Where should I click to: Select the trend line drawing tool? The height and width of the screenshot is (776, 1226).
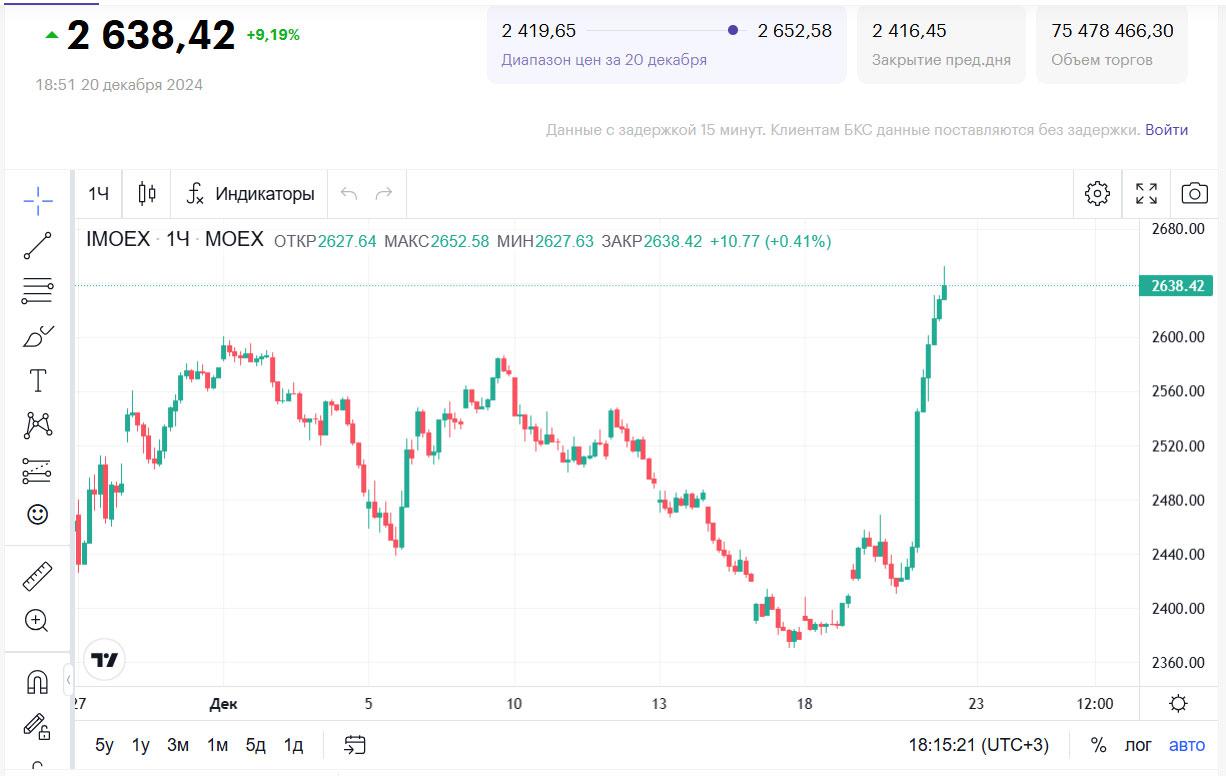point(38,245)
